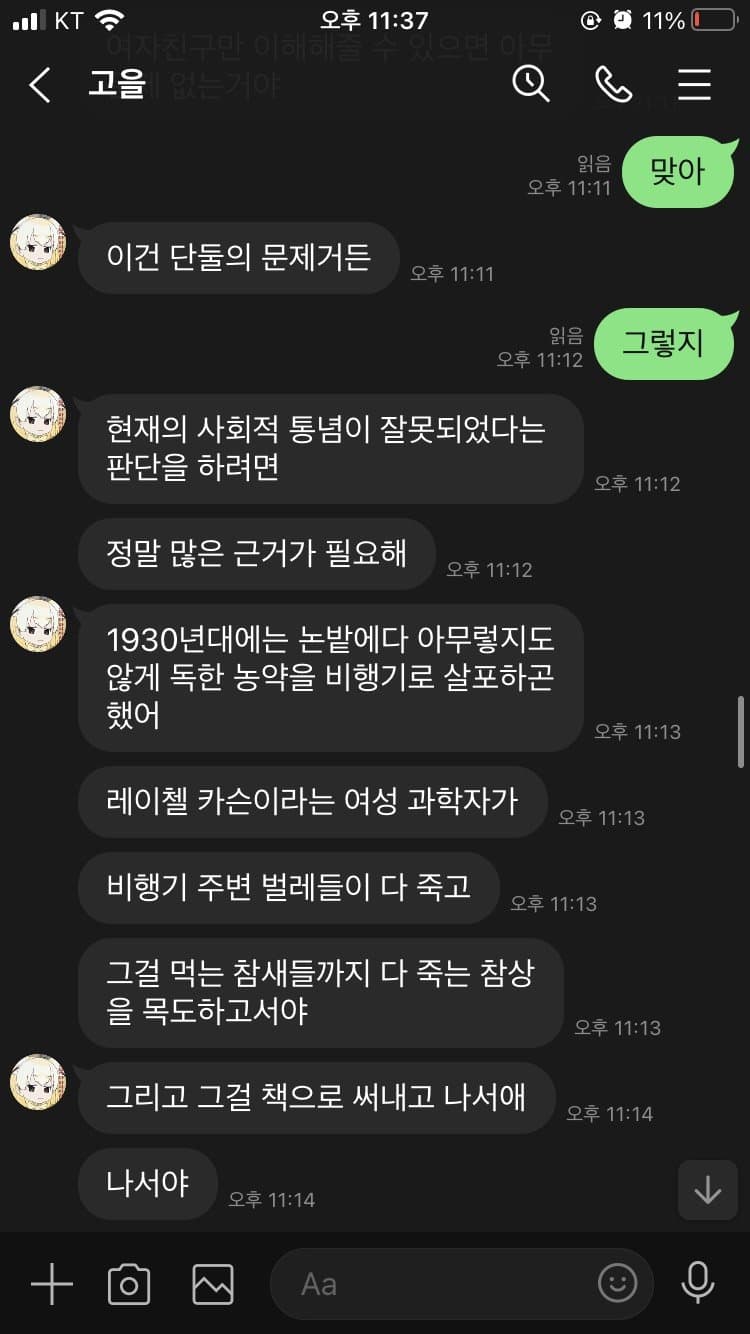Select the green 그렇지 sent bubble
Screen dimensions: 750x1334
coord(664,344)
